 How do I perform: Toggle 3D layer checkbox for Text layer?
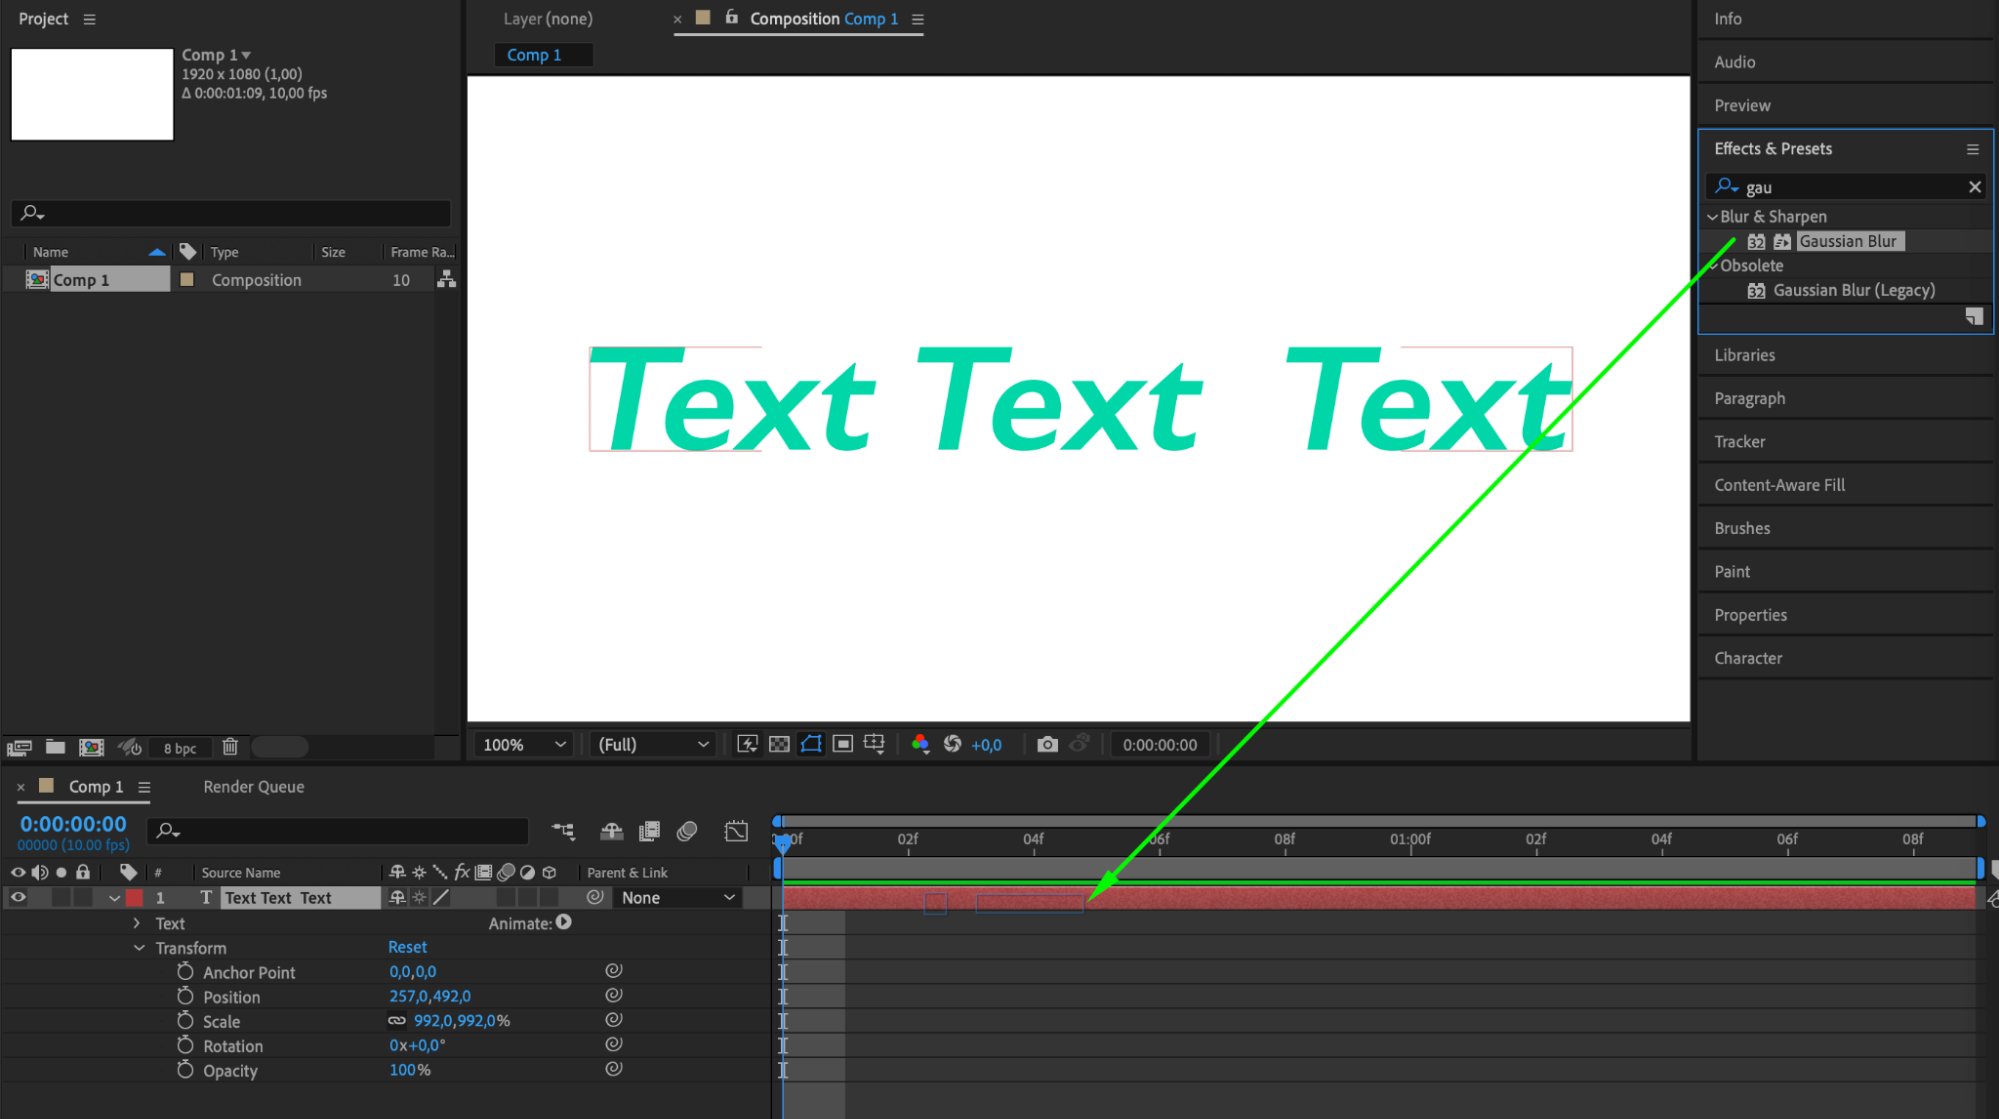[549, 897]
